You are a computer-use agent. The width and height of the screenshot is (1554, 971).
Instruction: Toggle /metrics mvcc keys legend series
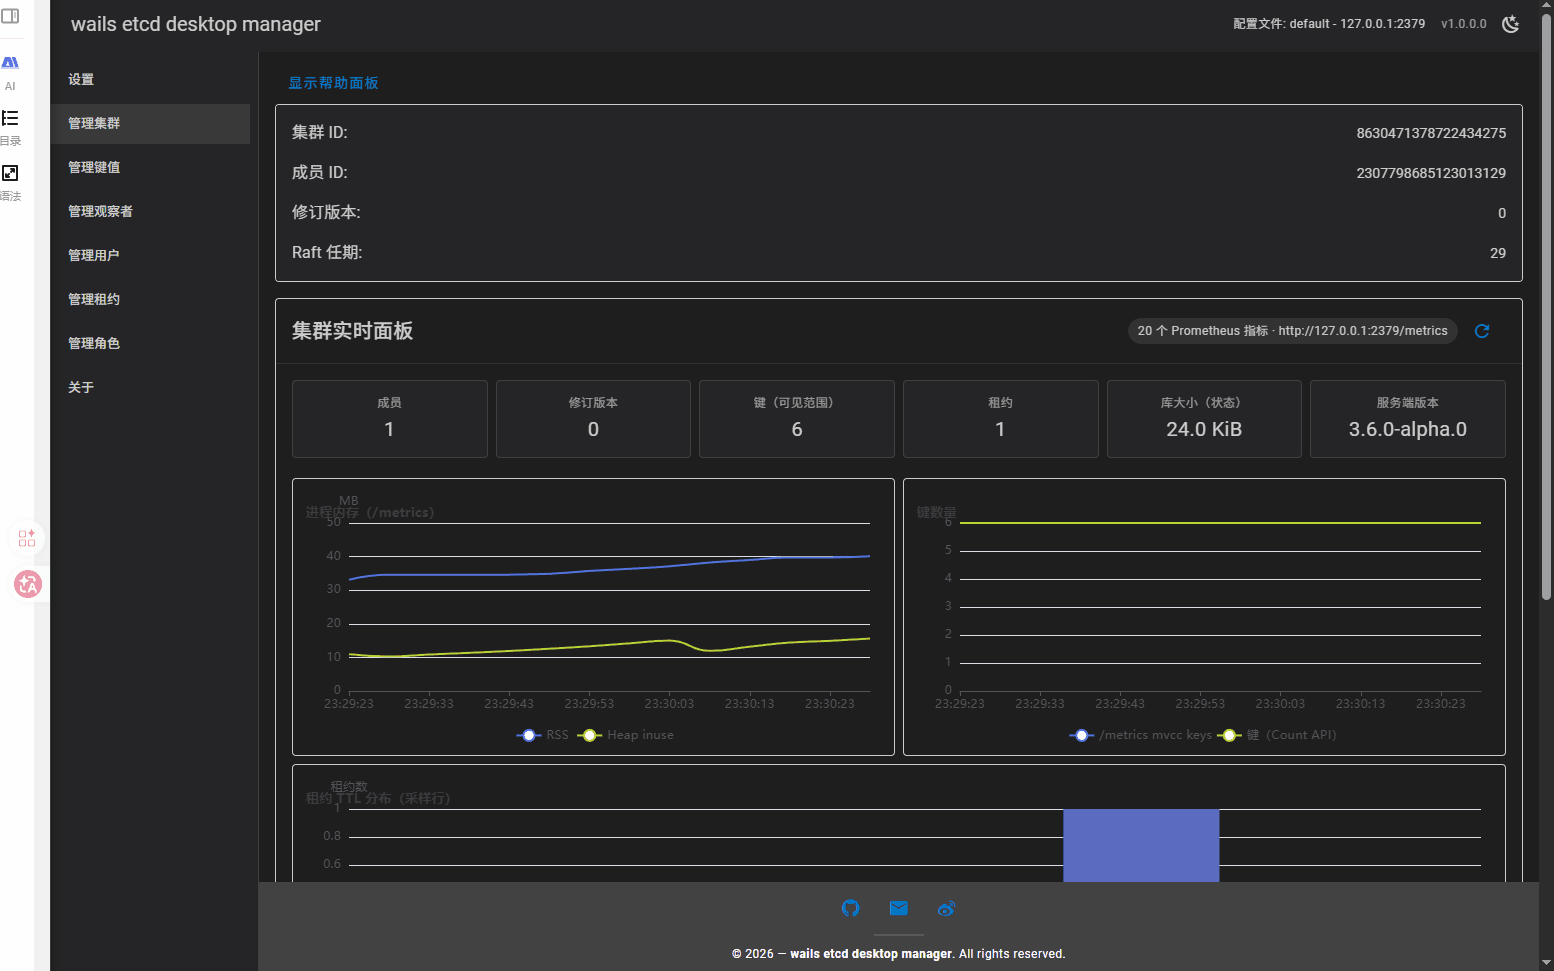[1141, 735]
